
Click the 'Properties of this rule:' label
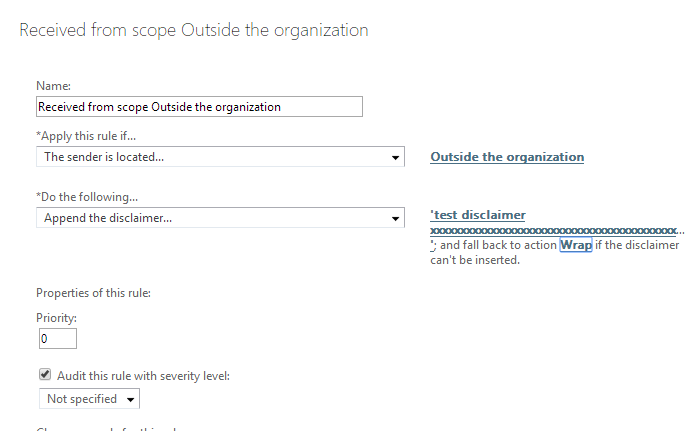93,293
